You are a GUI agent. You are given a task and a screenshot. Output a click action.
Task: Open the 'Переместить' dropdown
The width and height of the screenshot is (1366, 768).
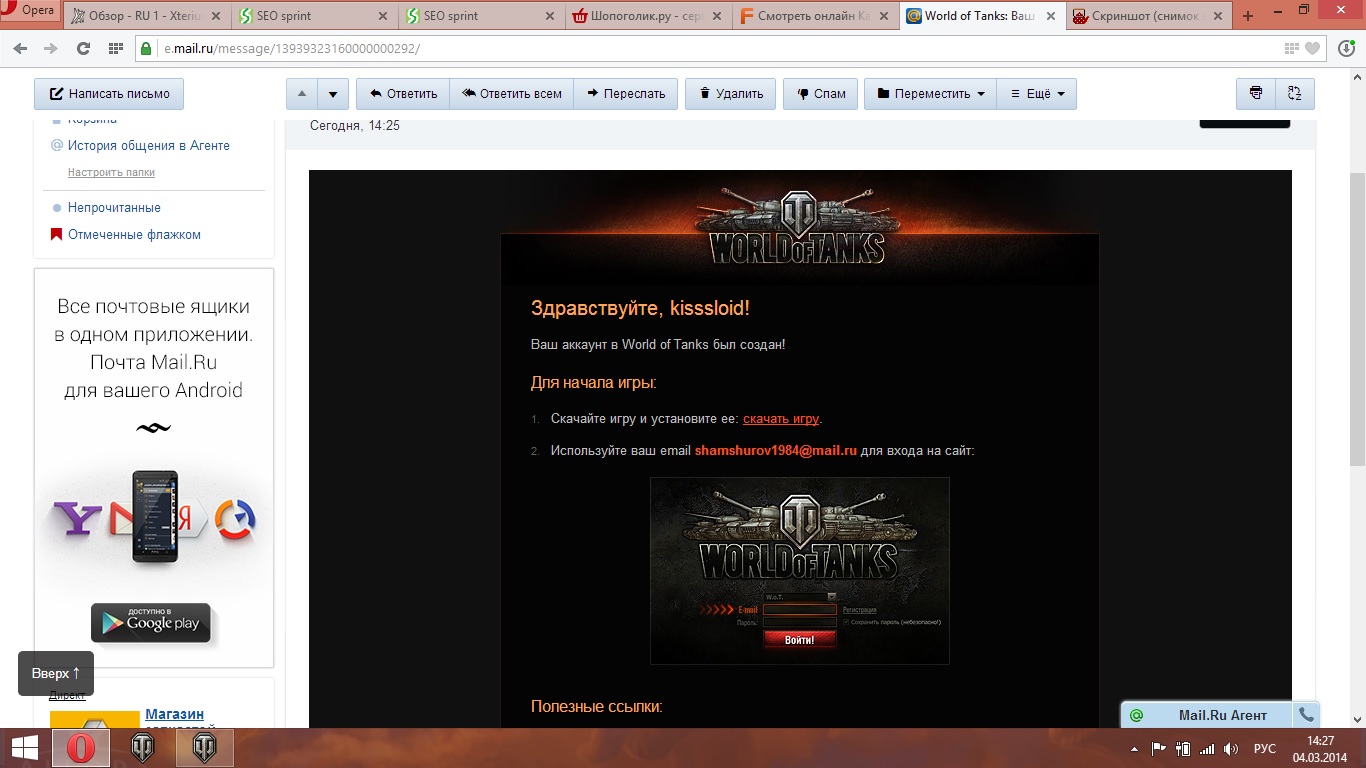coord(930,94)
